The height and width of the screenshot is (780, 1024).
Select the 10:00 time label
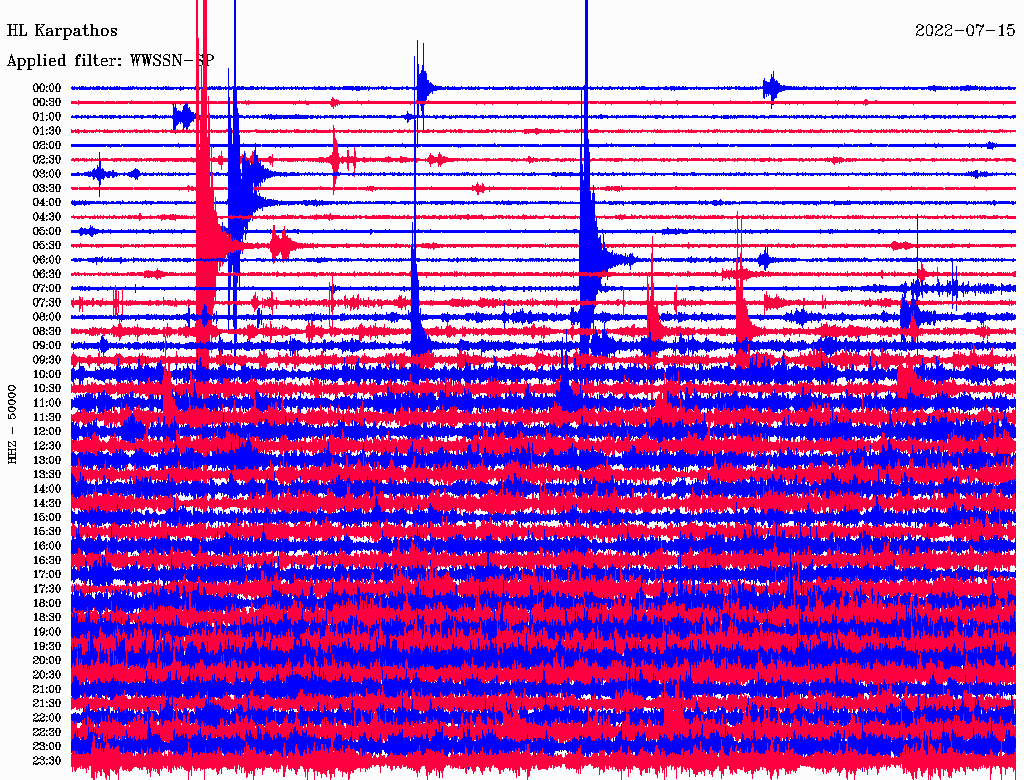coord(47,374)
